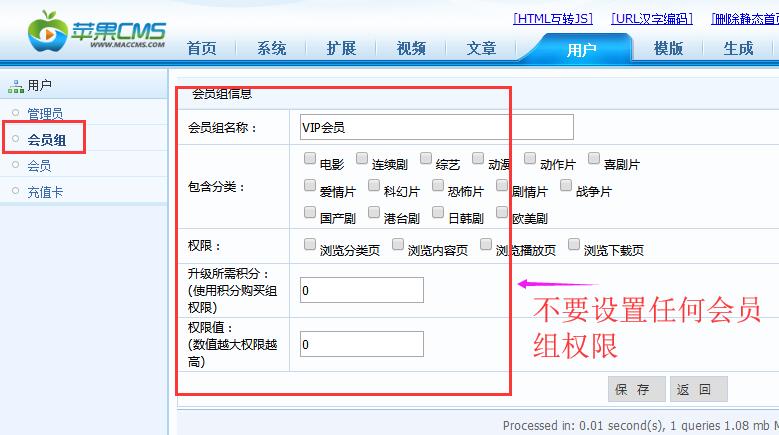This screenshot has width=779, height=435.
Task: Check the 国产剧 checkbox
Action: [310, 212]
